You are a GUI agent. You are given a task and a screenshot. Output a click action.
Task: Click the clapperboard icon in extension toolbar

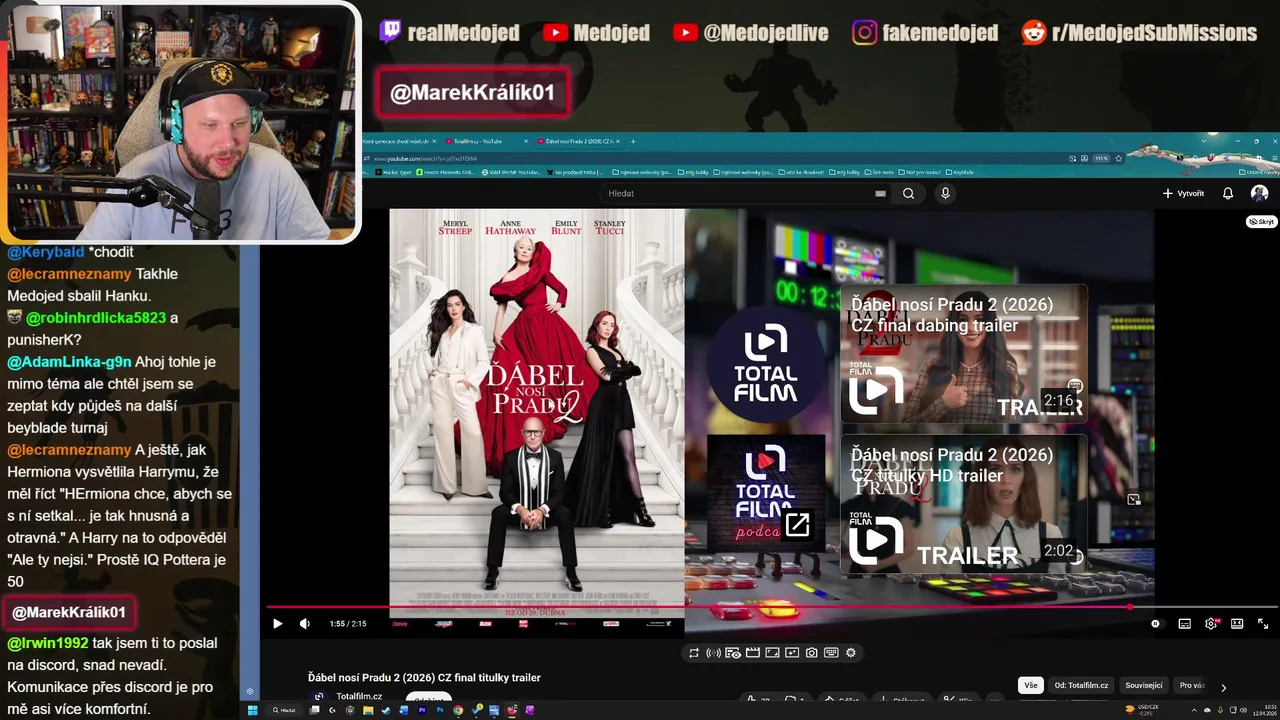(x=753, y=653)
